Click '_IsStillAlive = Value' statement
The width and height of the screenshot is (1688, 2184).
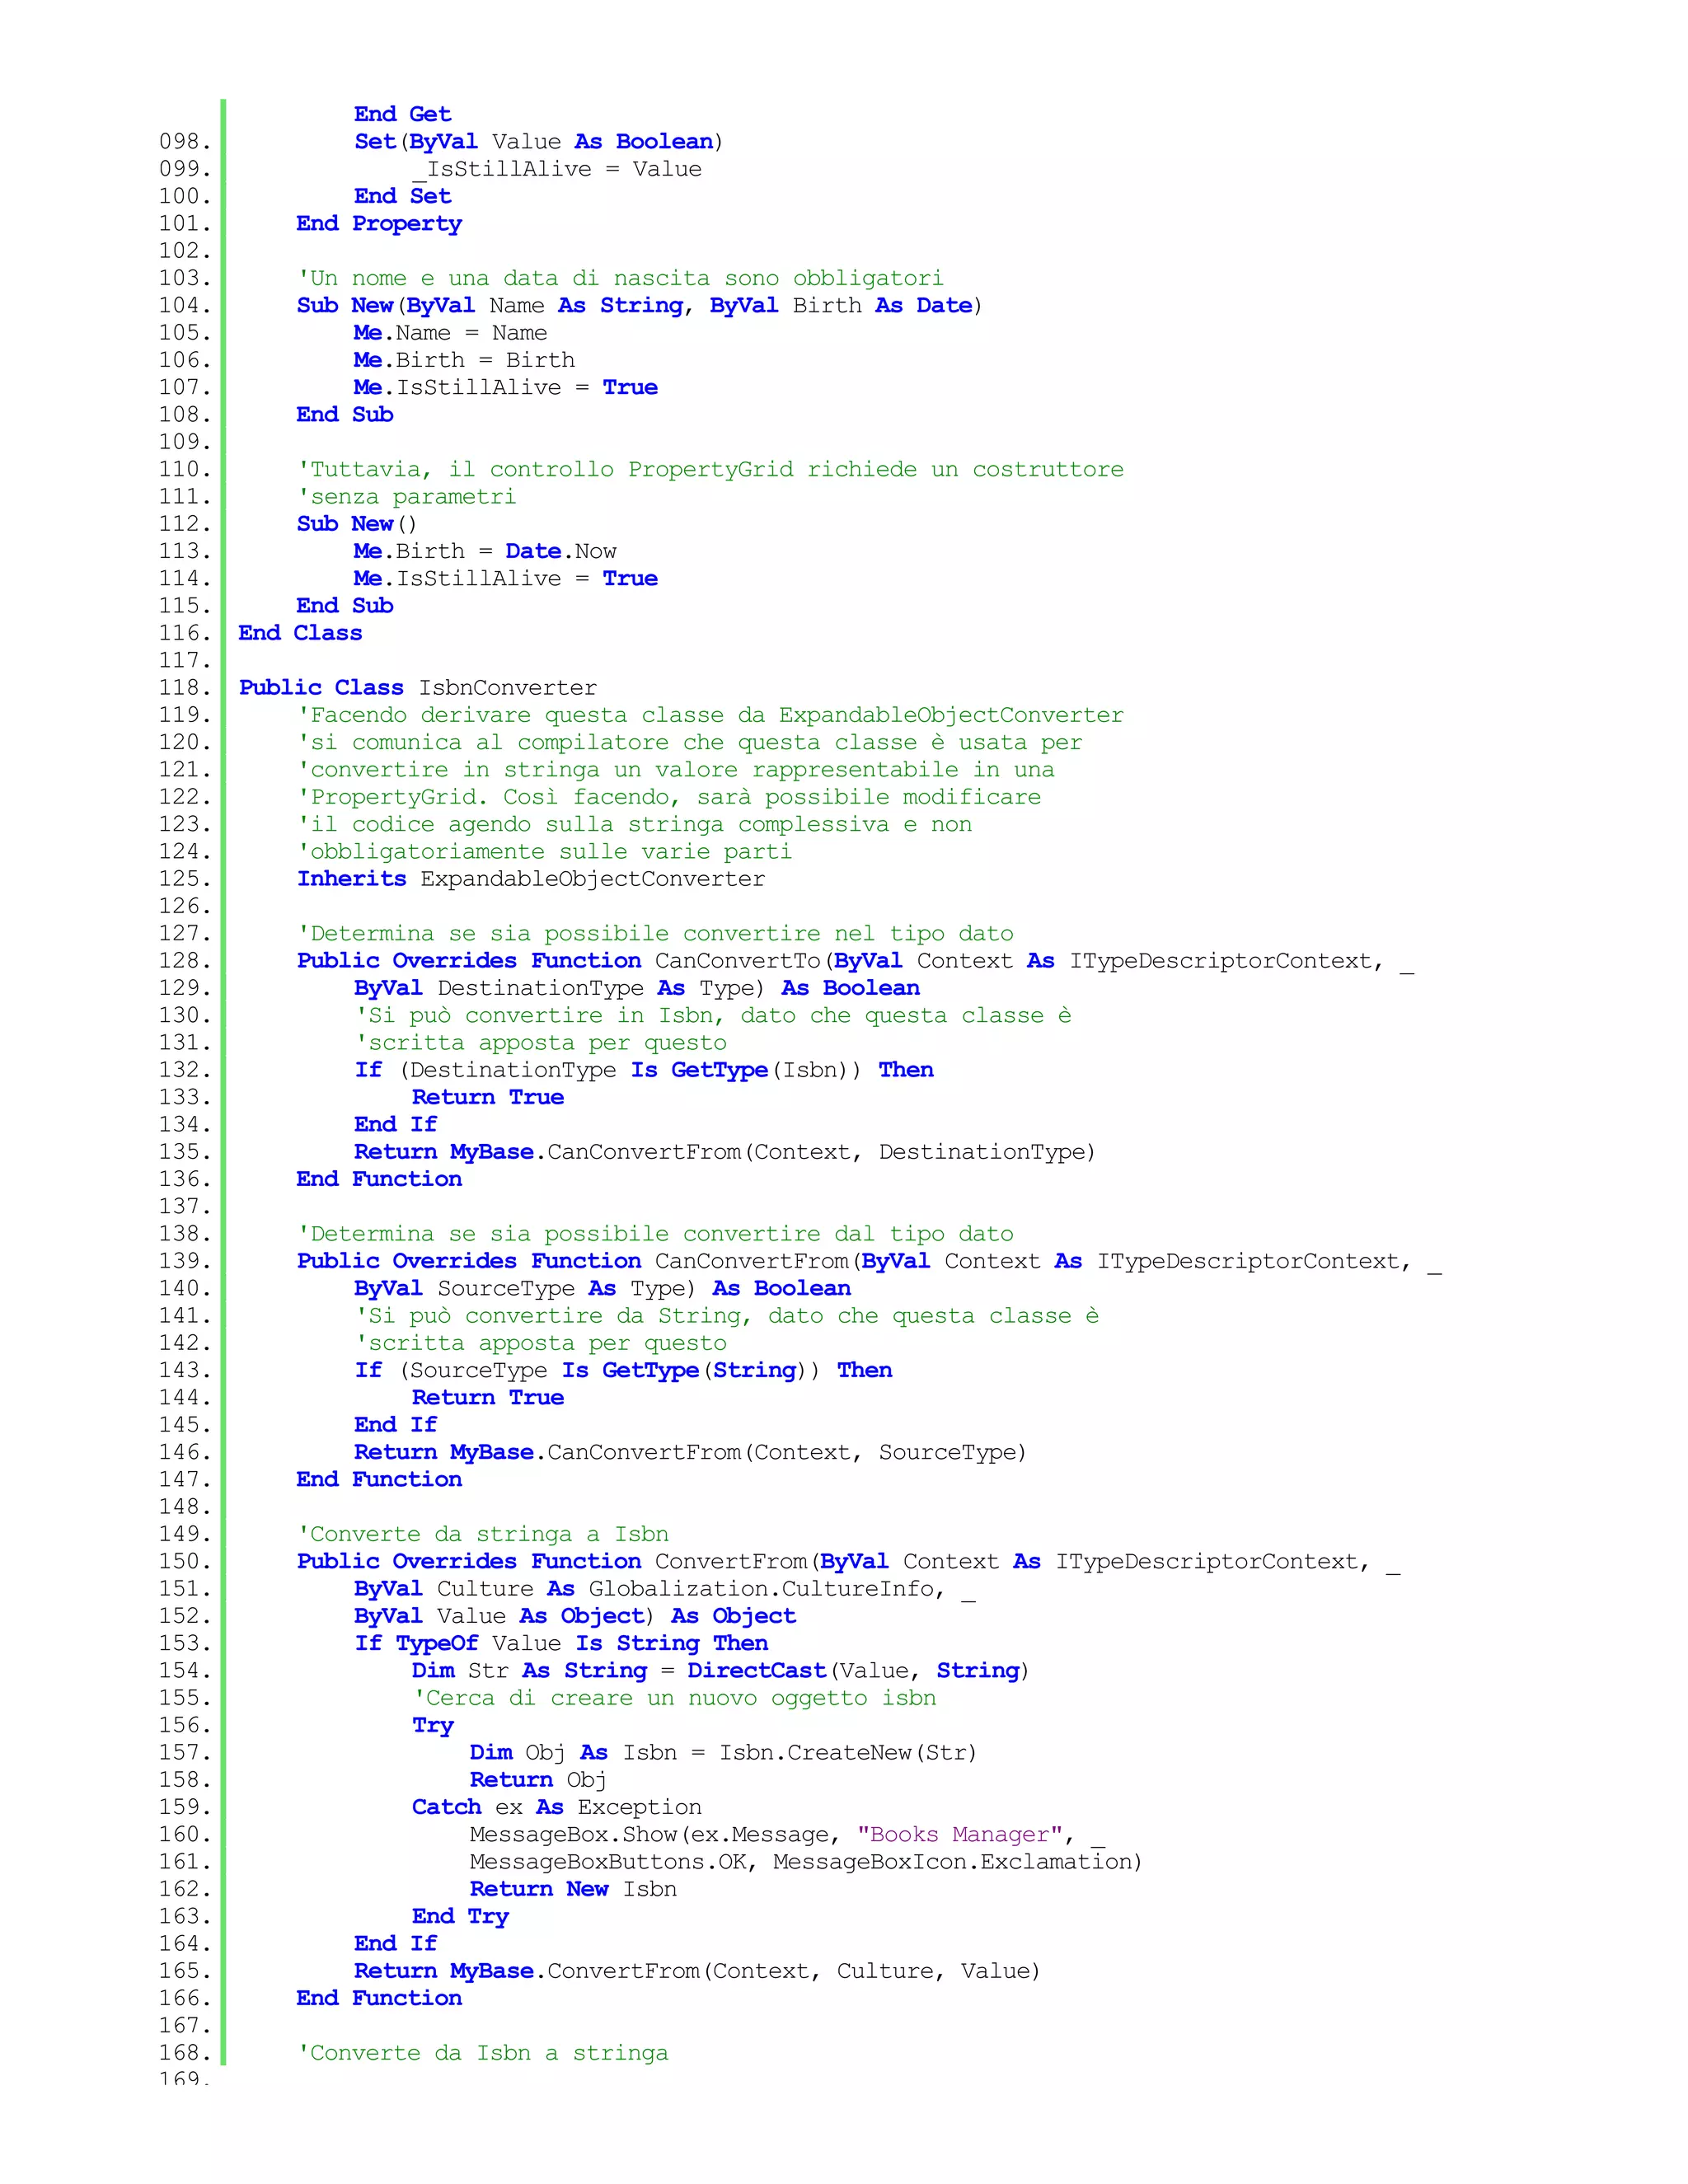point(557,169)
